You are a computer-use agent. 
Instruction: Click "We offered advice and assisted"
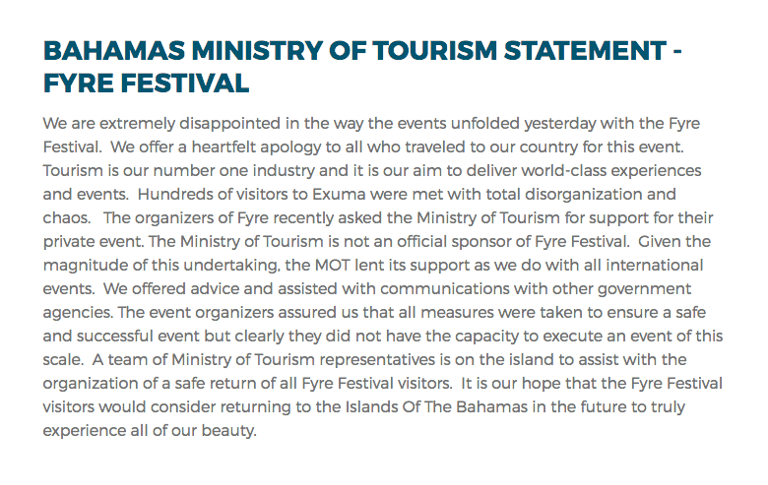point(220,289)
